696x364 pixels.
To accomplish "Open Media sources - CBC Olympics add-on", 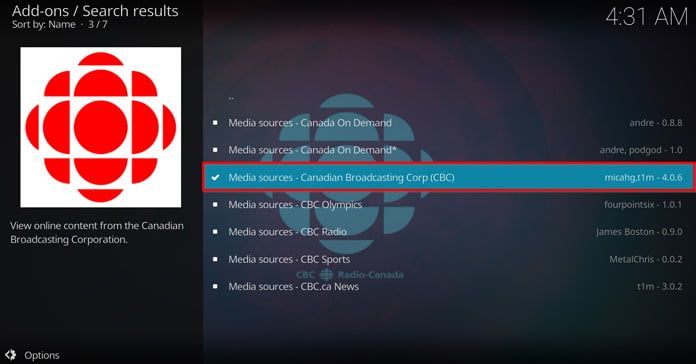I will coord(449,205).
